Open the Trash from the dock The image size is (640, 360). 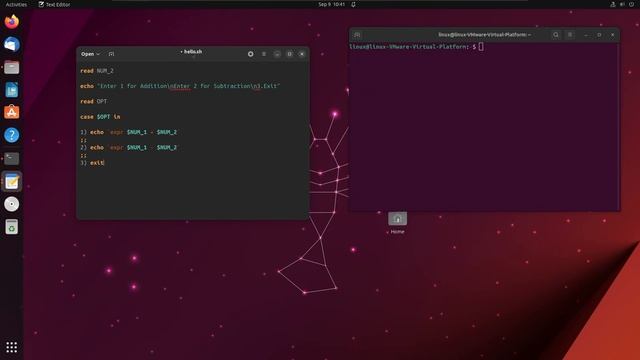click(11, 227)
